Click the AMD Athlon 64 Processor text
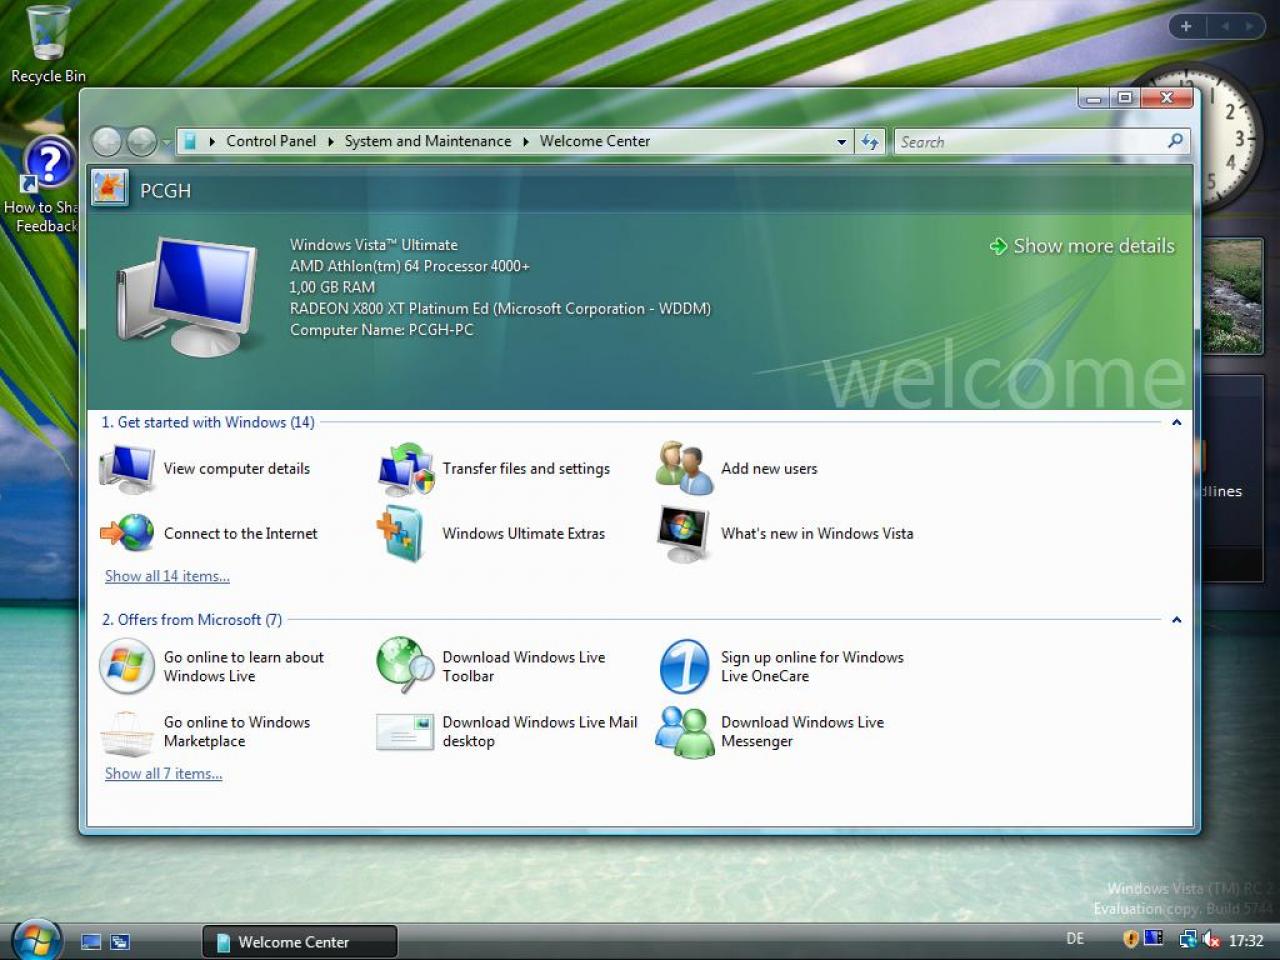Image resolution: width=1280 pixels, height=960 pixels. point(410,266)
